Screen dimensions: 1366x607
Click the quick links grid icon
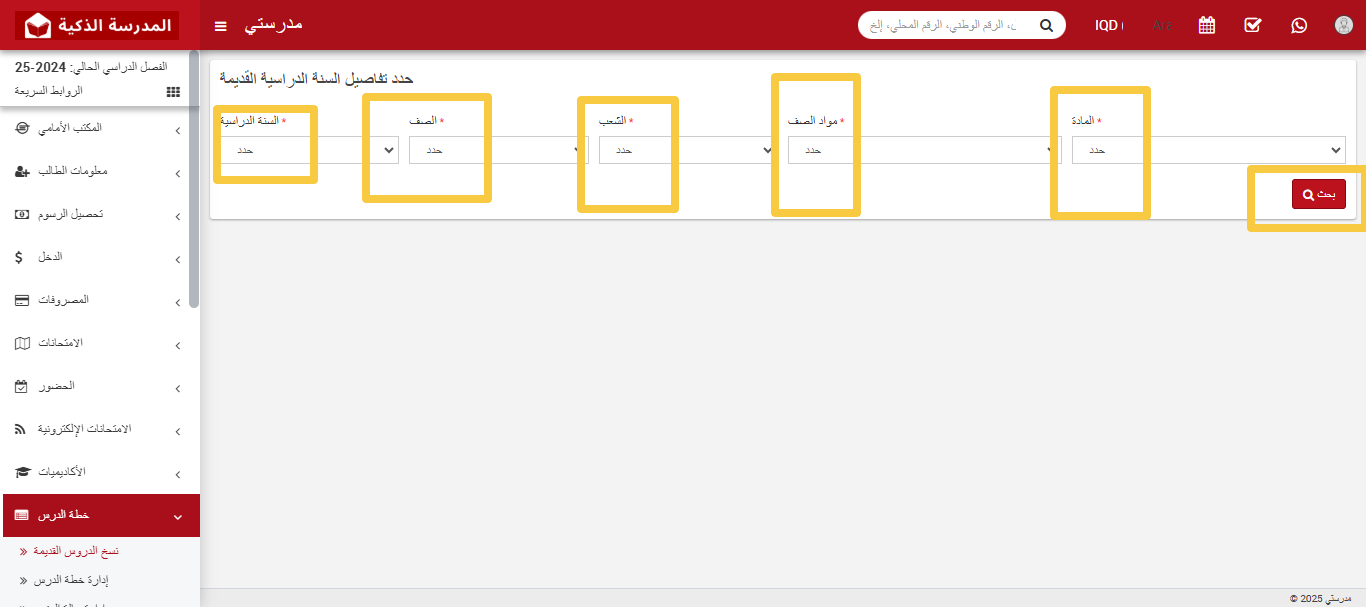click(173, 91)
